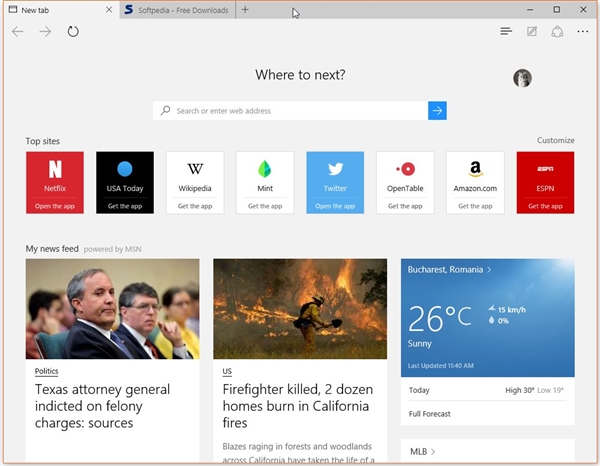Click the Back navigation arrow
Image resolution: width=600 pixels, height=466 pixels.
tap(18, 32)
